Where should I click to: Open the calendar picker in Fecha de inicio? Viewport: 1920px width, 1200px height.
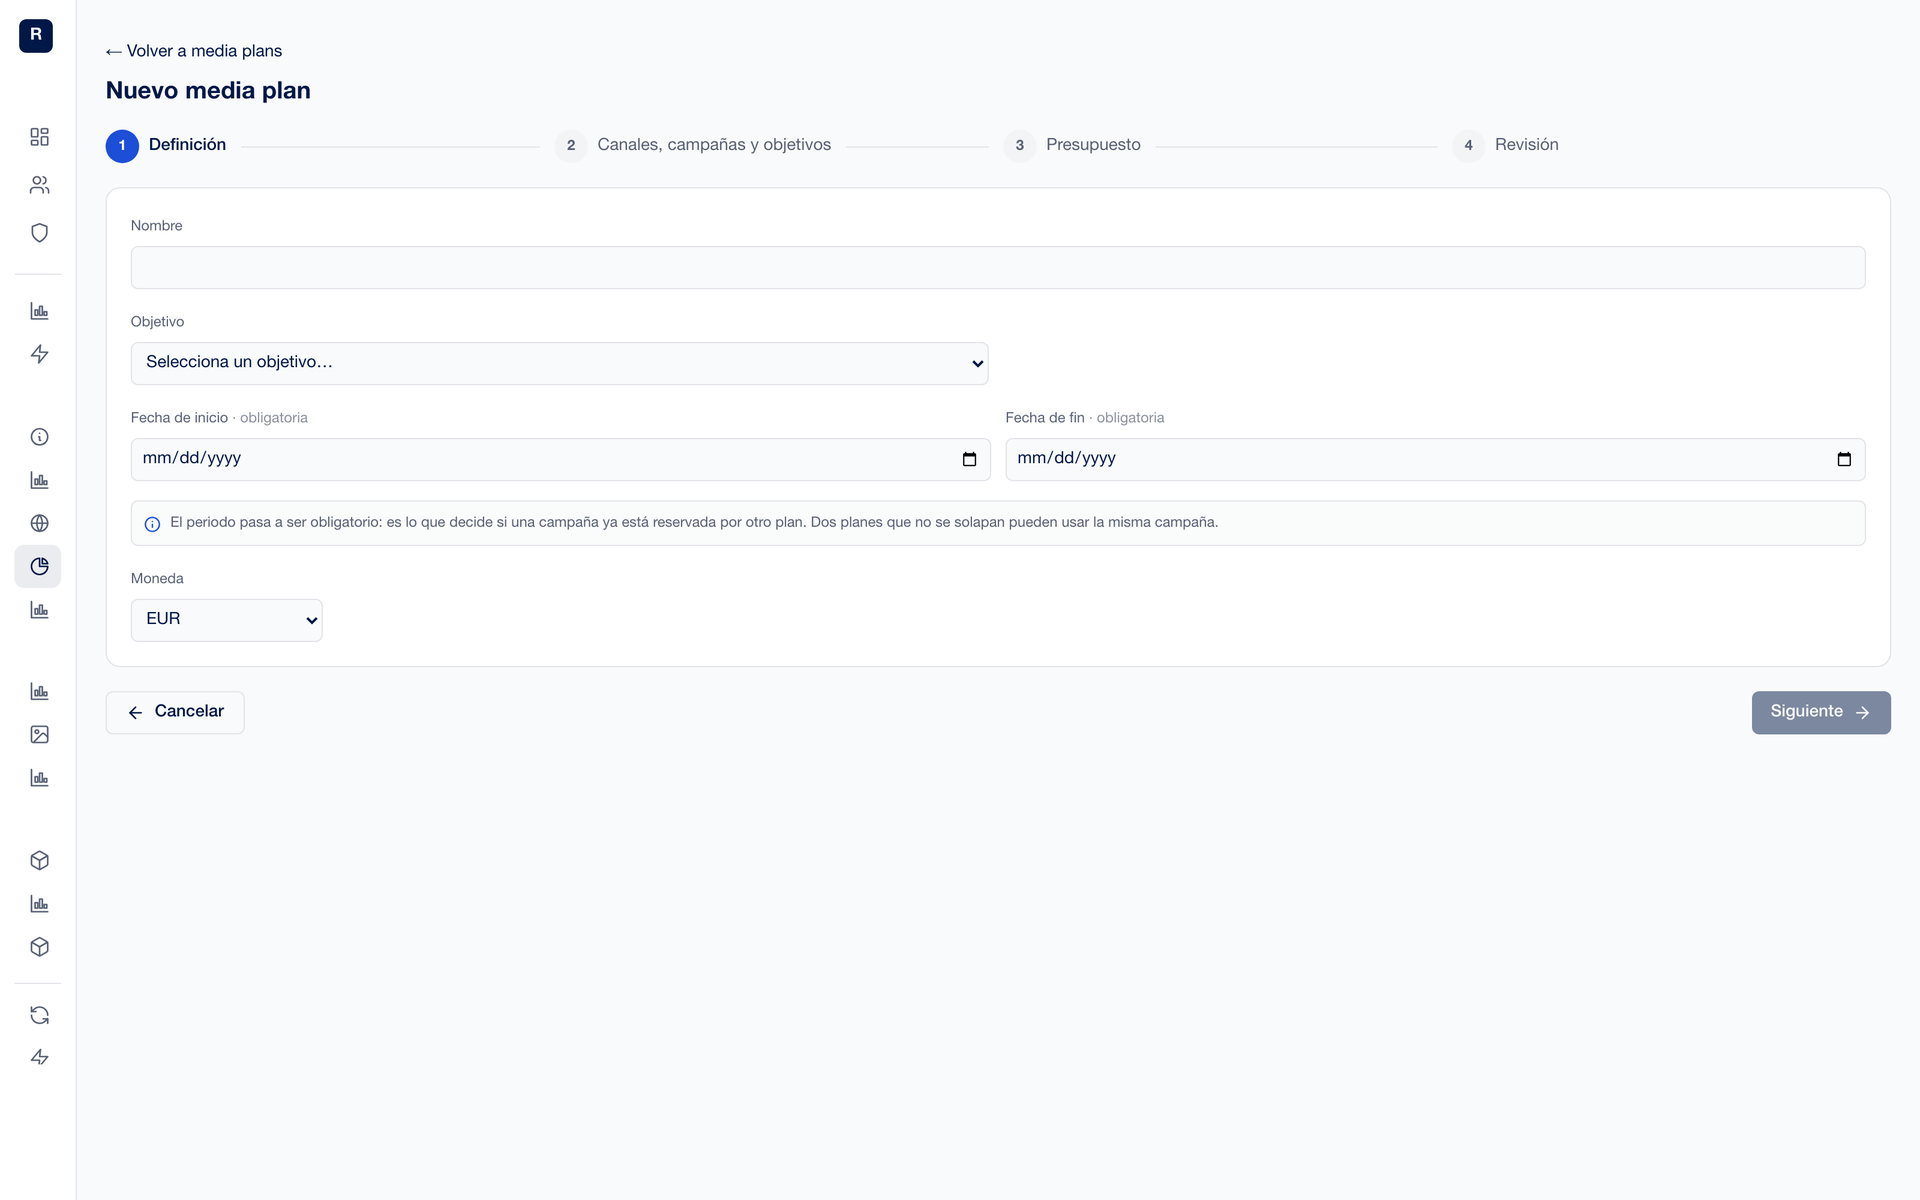(969, 459)
